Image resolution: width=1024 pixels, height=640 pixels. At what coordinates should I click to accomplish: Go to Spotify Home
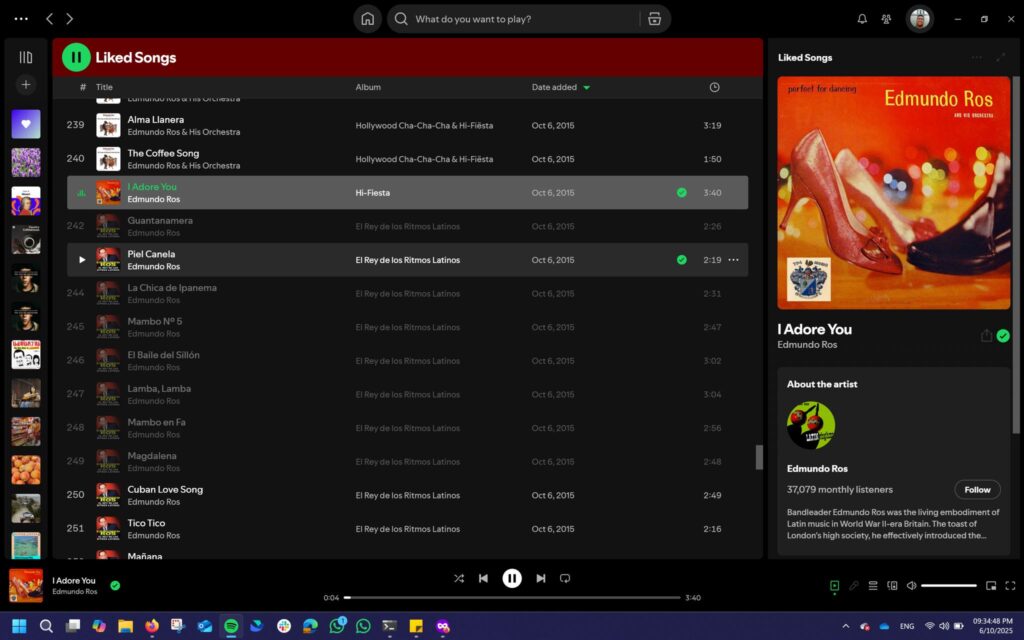(367, 19)
